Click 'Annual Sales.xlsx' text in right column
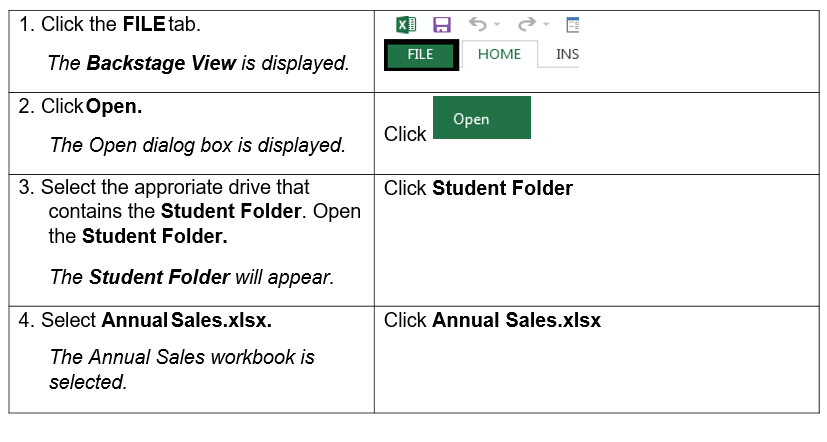Screen dimensions: 827x442 pos(516,321)
